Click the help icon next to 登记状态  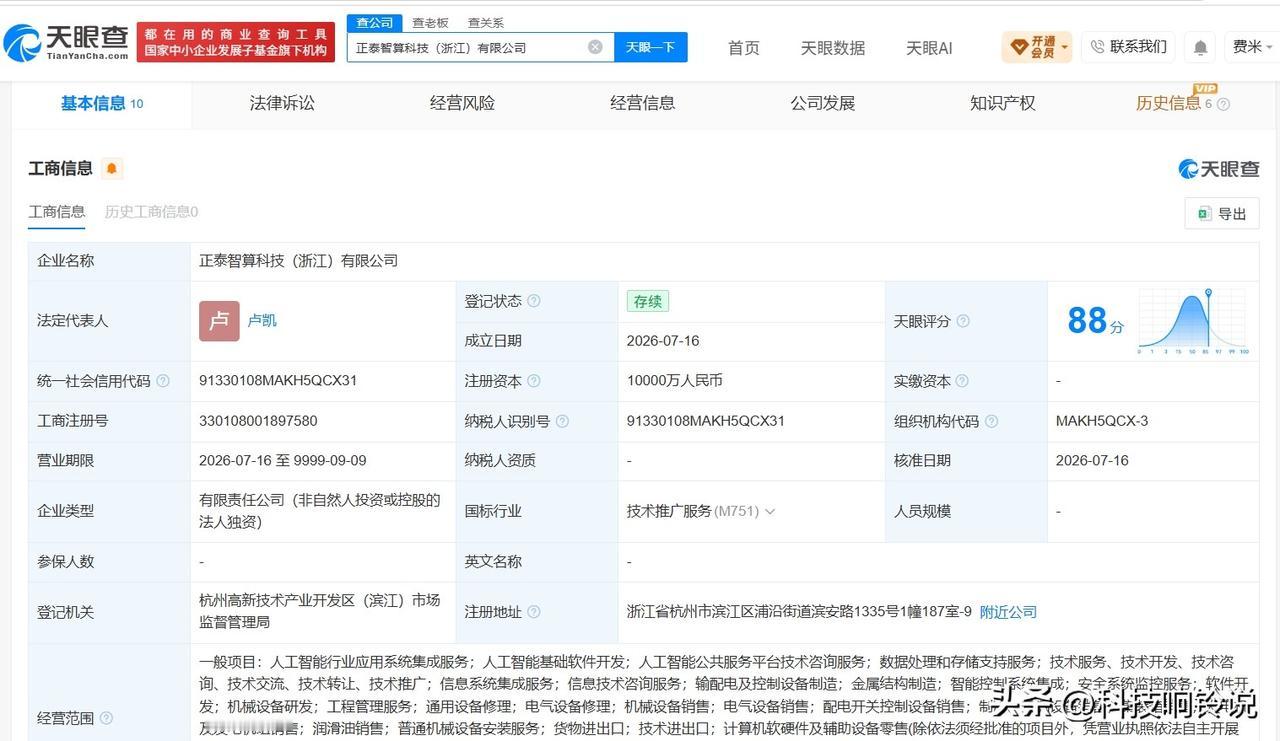point(534,301)
